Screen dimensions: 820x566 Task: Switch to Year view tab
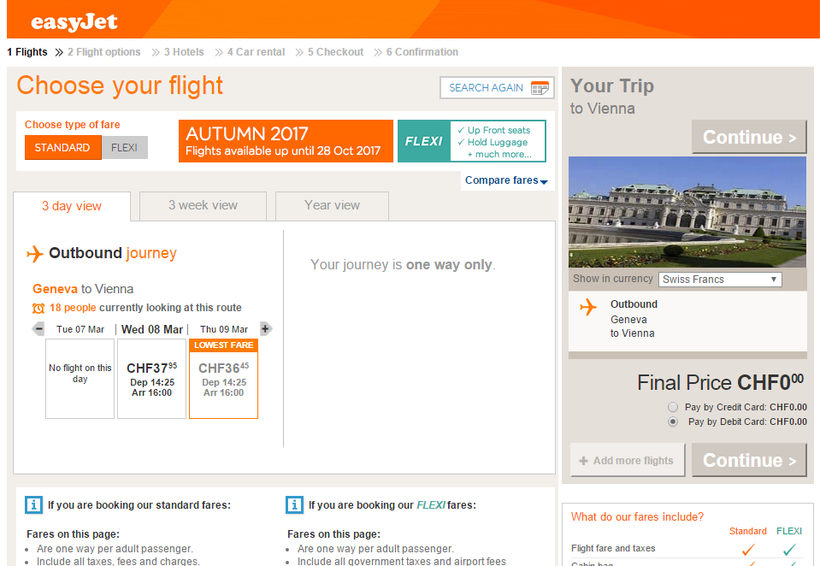[x=332, y=206]
